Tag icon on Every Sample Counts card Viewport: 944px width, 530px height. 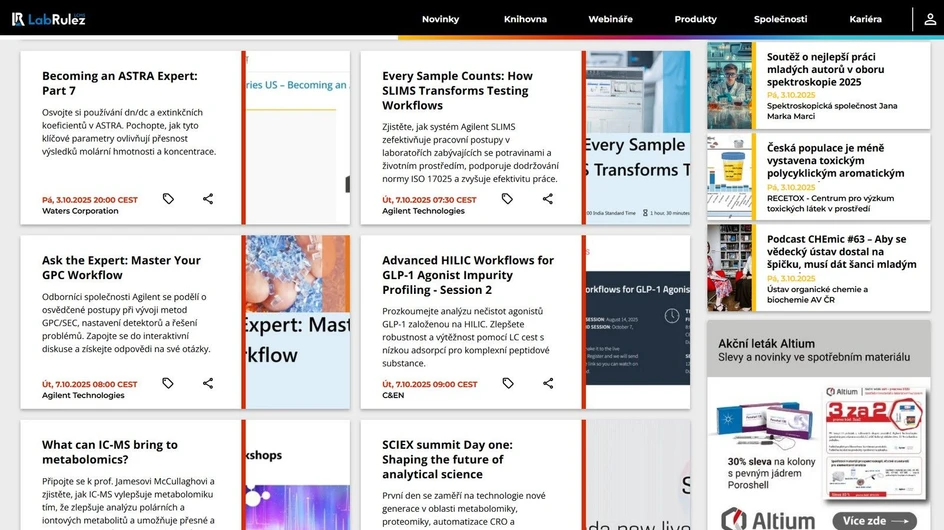(508, 199)
